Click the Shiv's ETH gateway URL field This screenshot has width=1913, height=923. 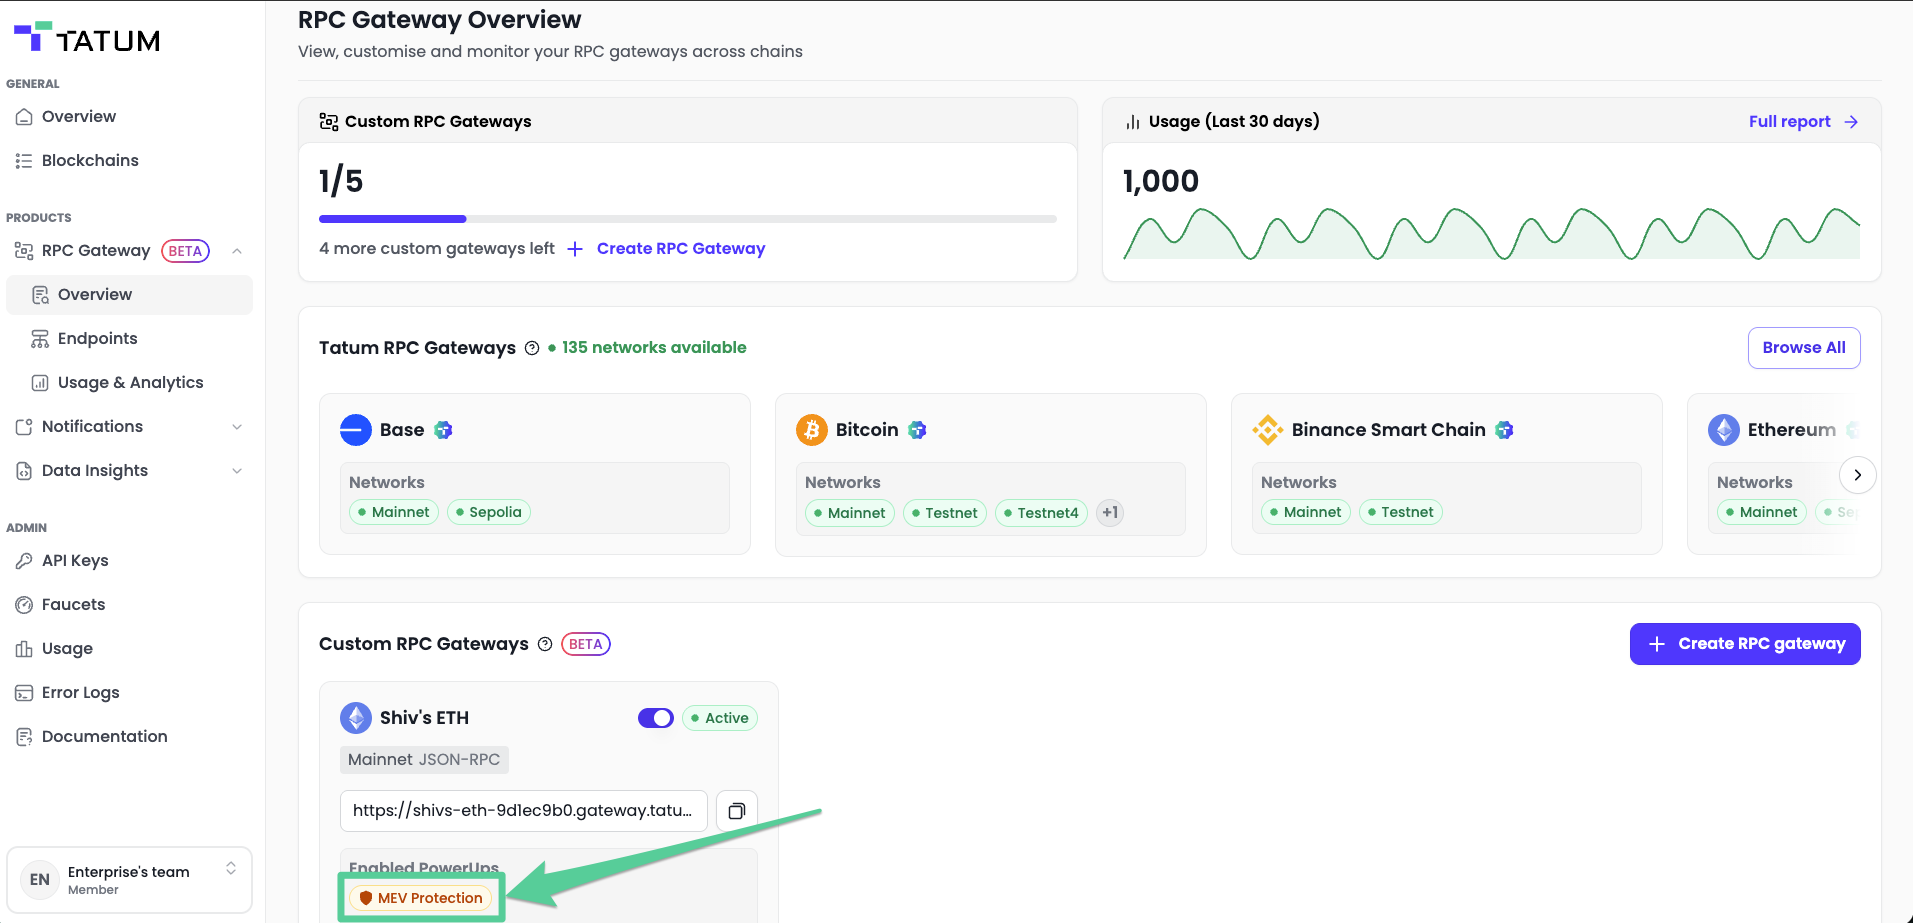pos(524,811)
